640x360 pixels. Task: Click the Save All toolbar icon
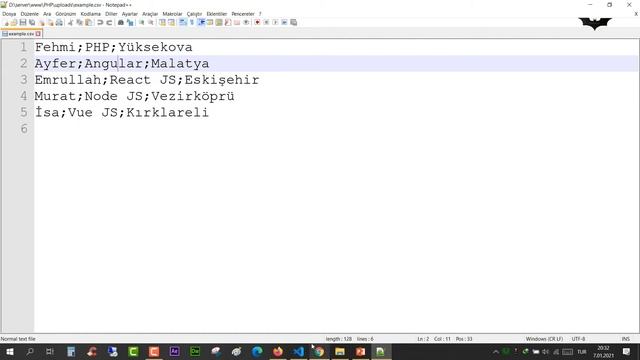[x=32, y=22]
